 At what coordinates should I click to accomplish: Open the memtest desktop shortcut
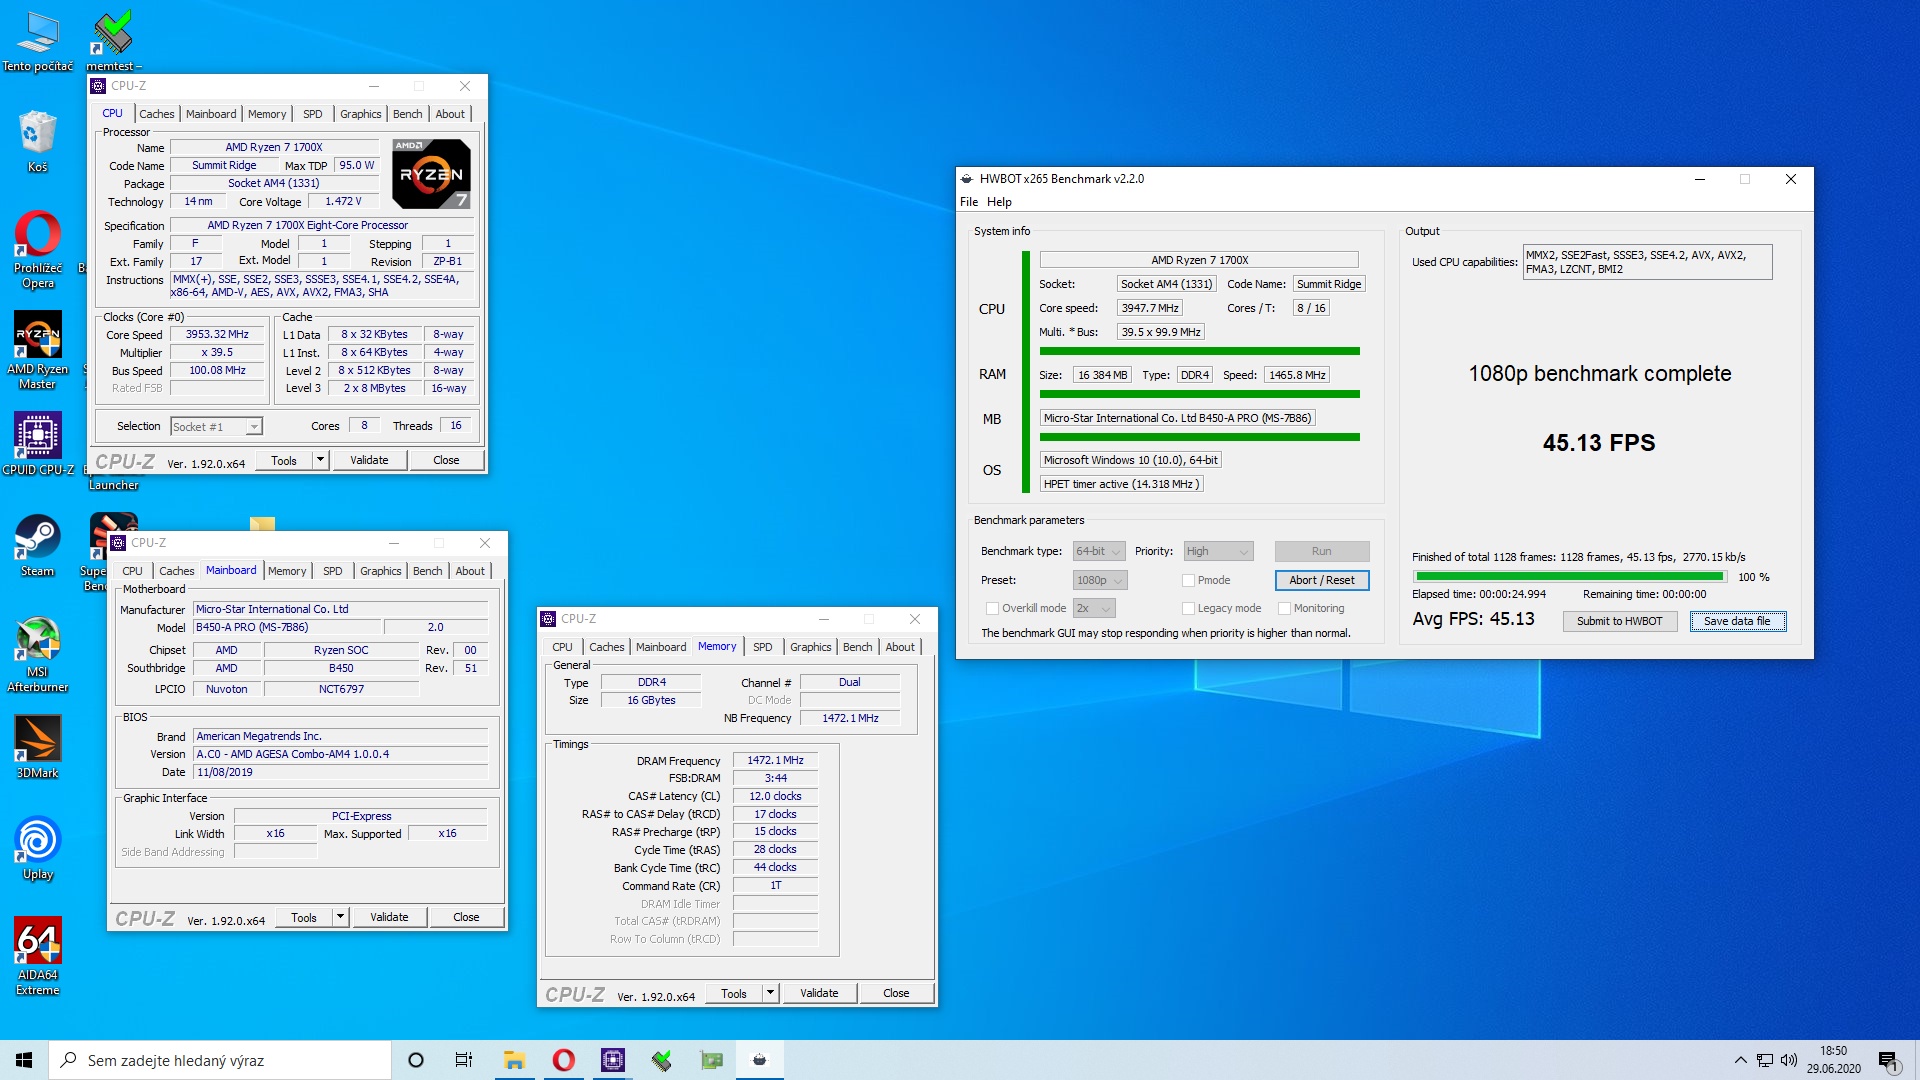click(113, 41)
